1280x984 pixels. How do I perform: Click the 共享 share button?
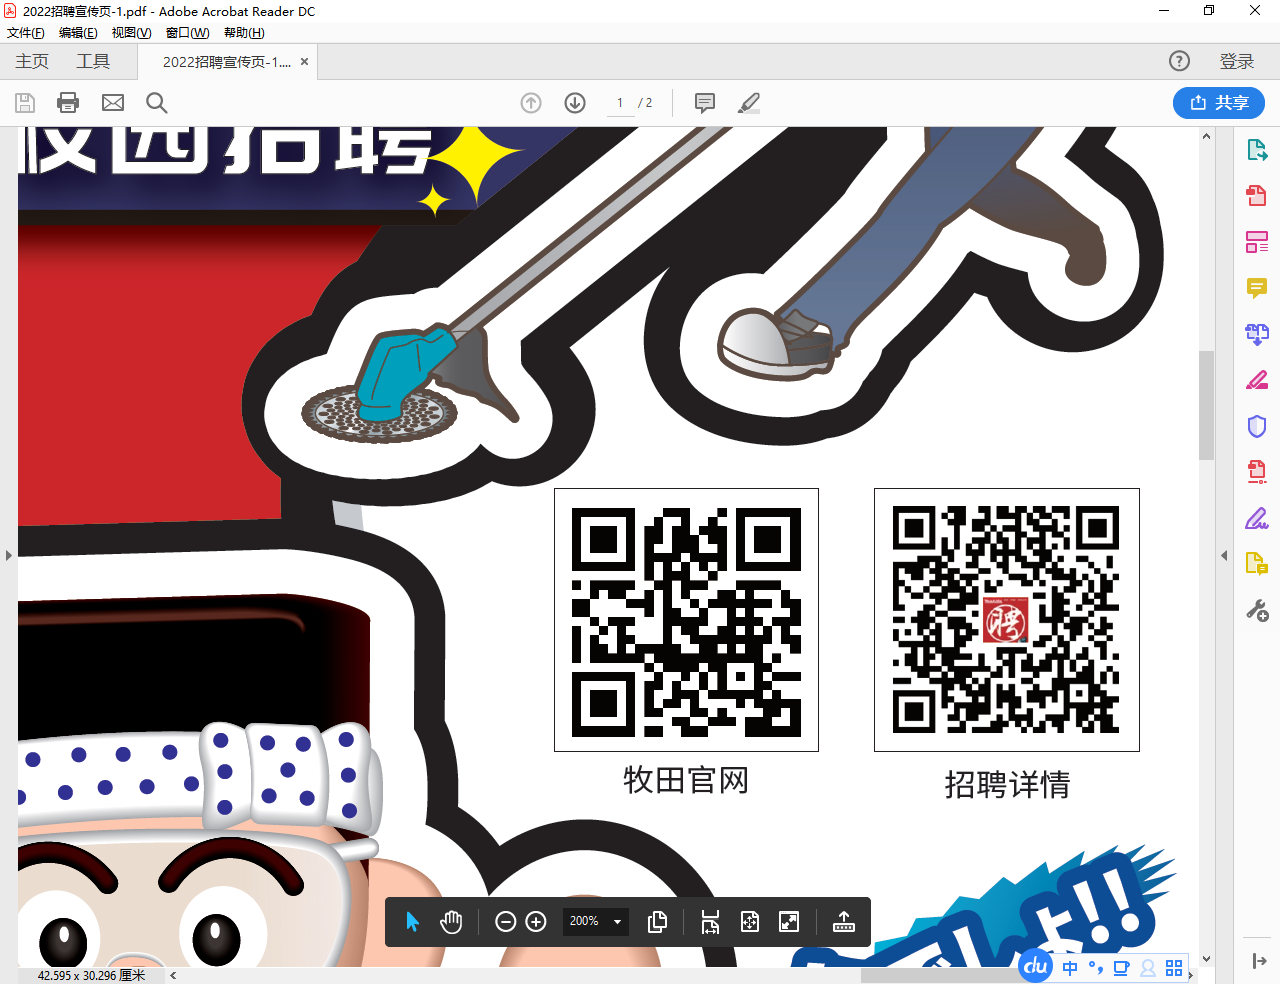(x=1218, y=103)
